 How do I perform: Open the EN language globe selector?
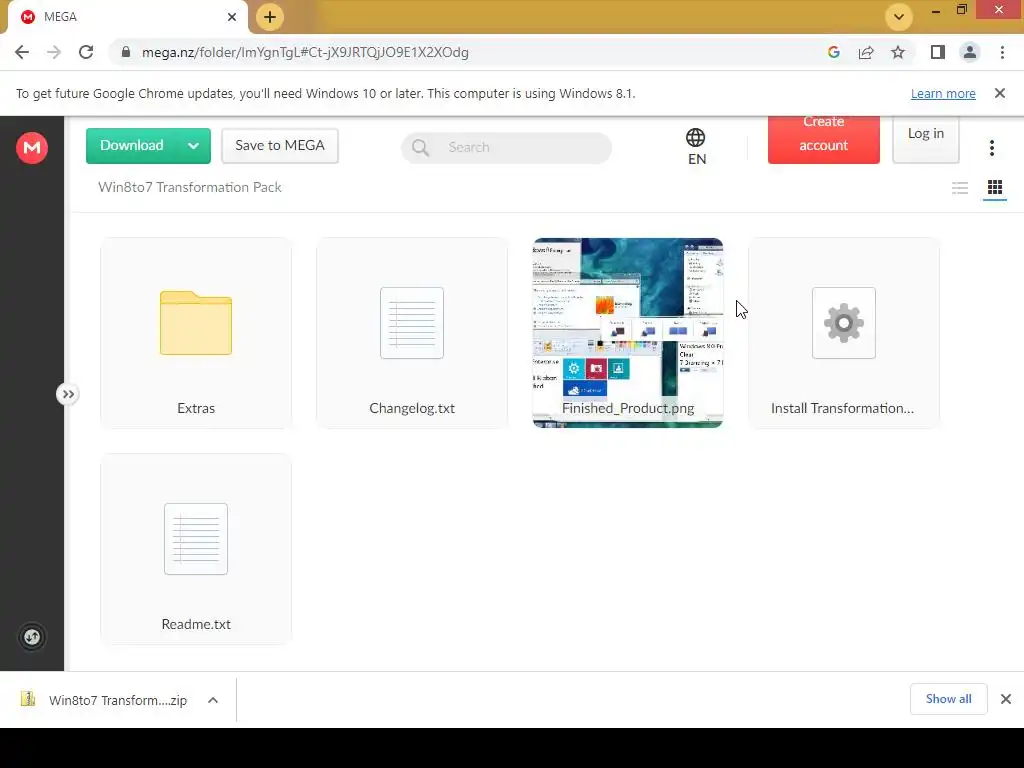tap(696, 147)
